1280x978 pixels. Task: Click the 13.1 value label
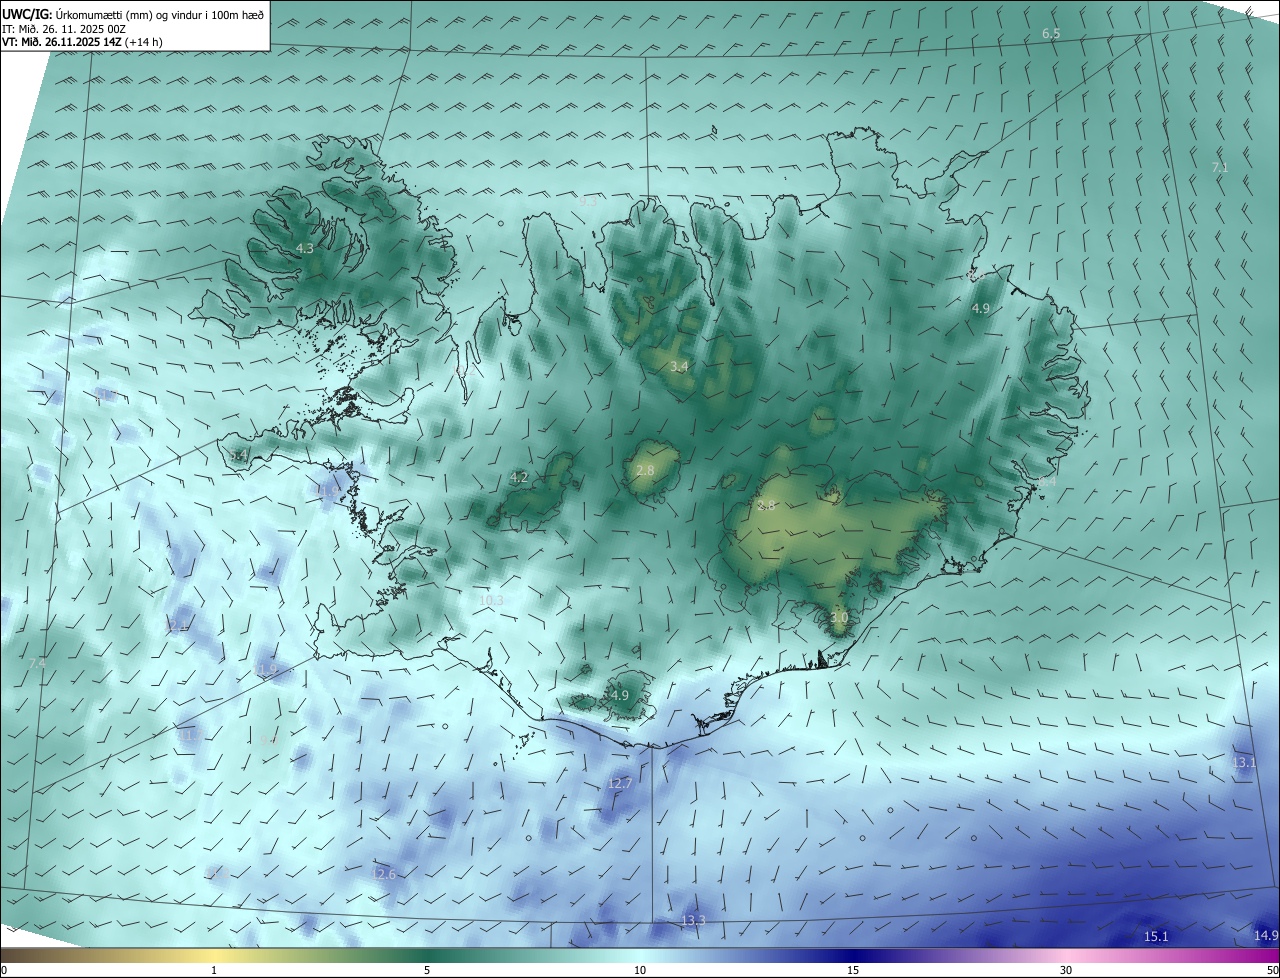pyautogui.click(x=1244, y=762)
